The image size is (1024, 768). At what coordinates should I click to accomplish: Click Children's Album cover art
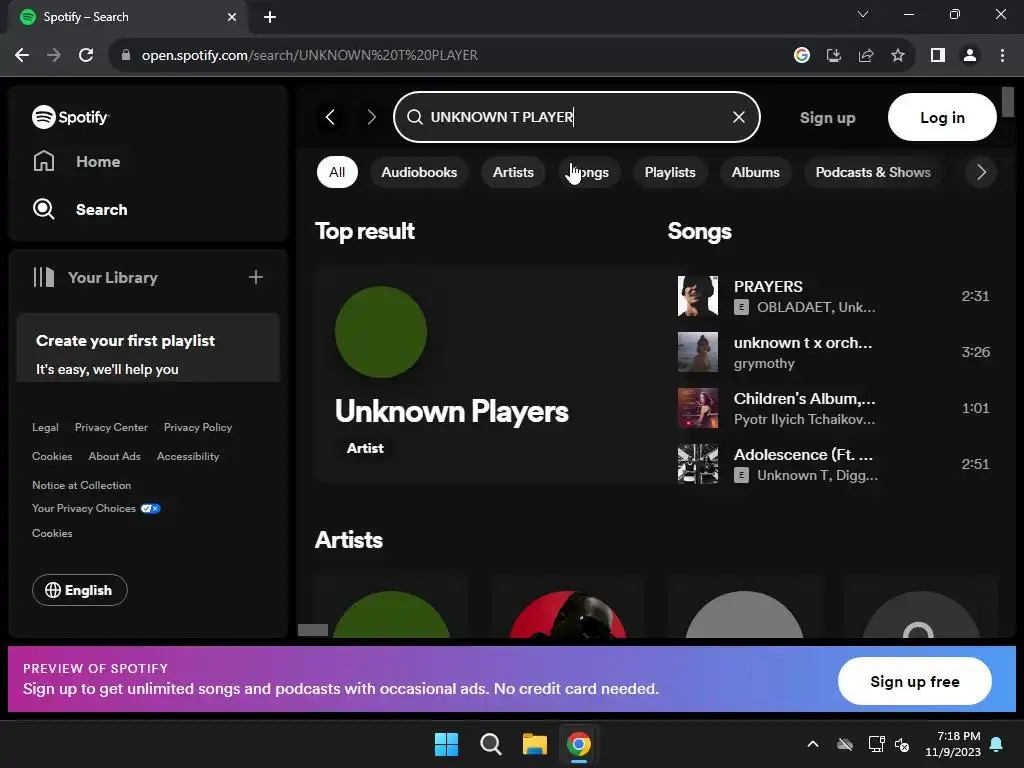697,408
